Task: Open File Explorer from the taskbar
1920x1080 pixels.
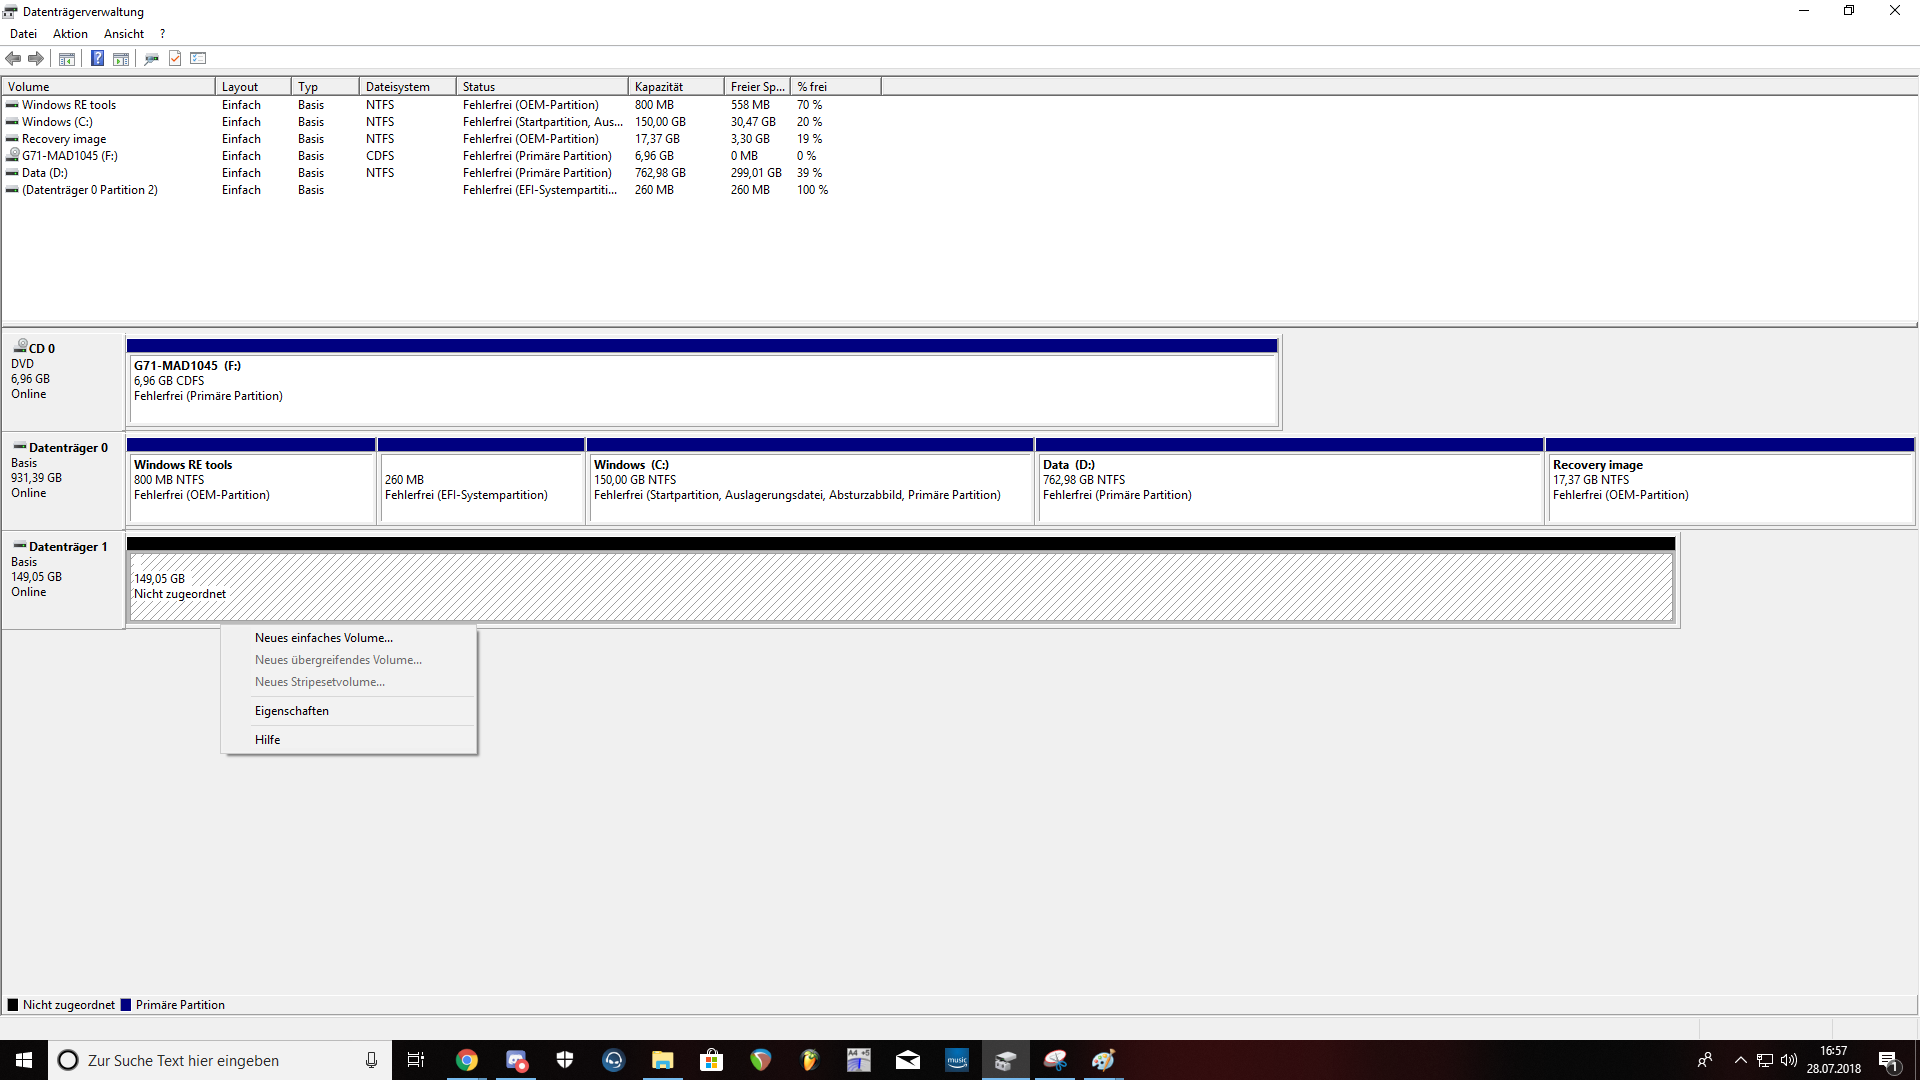Action: 662,1060
